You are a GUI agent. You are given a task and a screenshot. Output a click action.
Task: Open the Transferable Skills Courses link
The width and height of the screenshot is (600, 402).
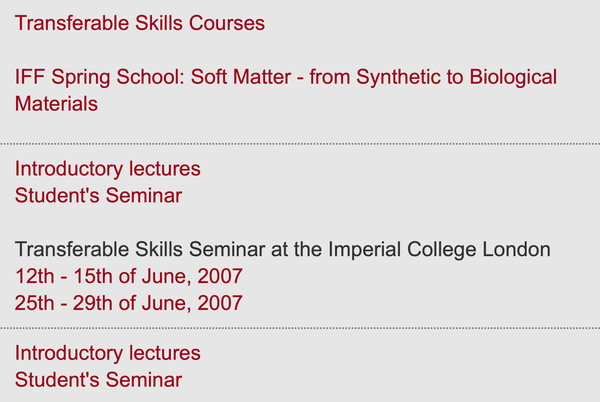click(x=140, y=23)
